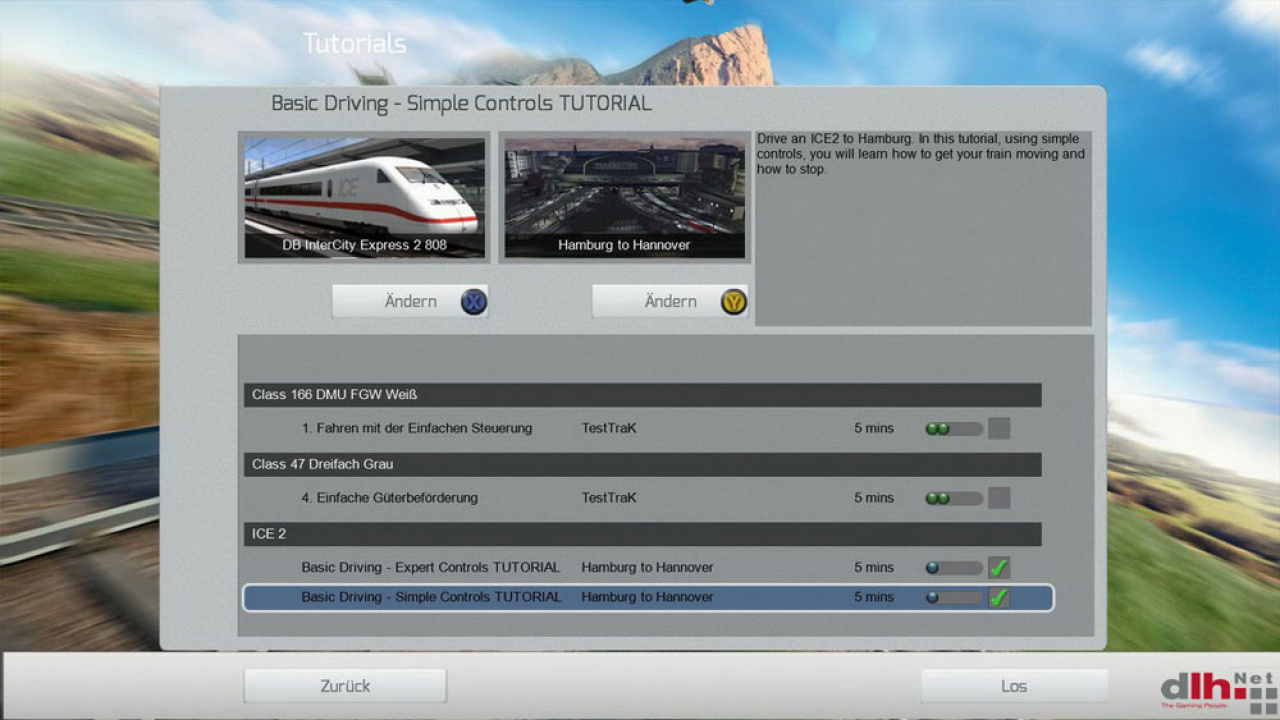Image resolution: width=1280 pixels, height=720 pixels.
Task: Click the green checkmark on Simple Controls row
Action: point(999,598)
